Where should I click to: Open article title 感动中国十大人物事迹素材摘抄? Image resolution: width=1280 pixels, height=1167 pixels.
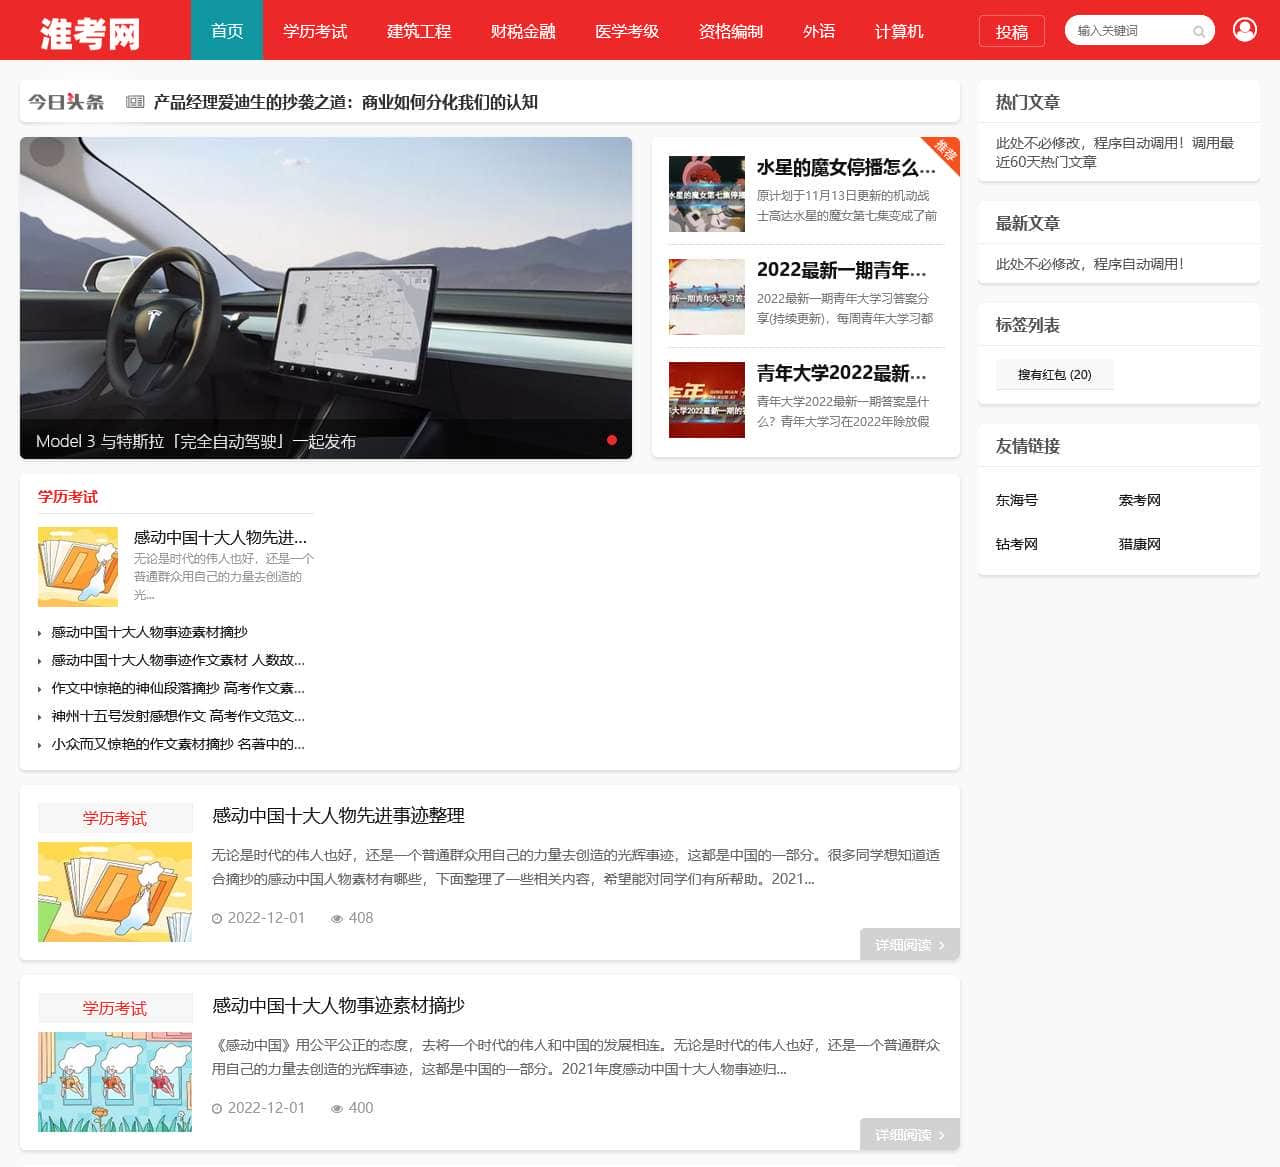tap(338, 1006)
